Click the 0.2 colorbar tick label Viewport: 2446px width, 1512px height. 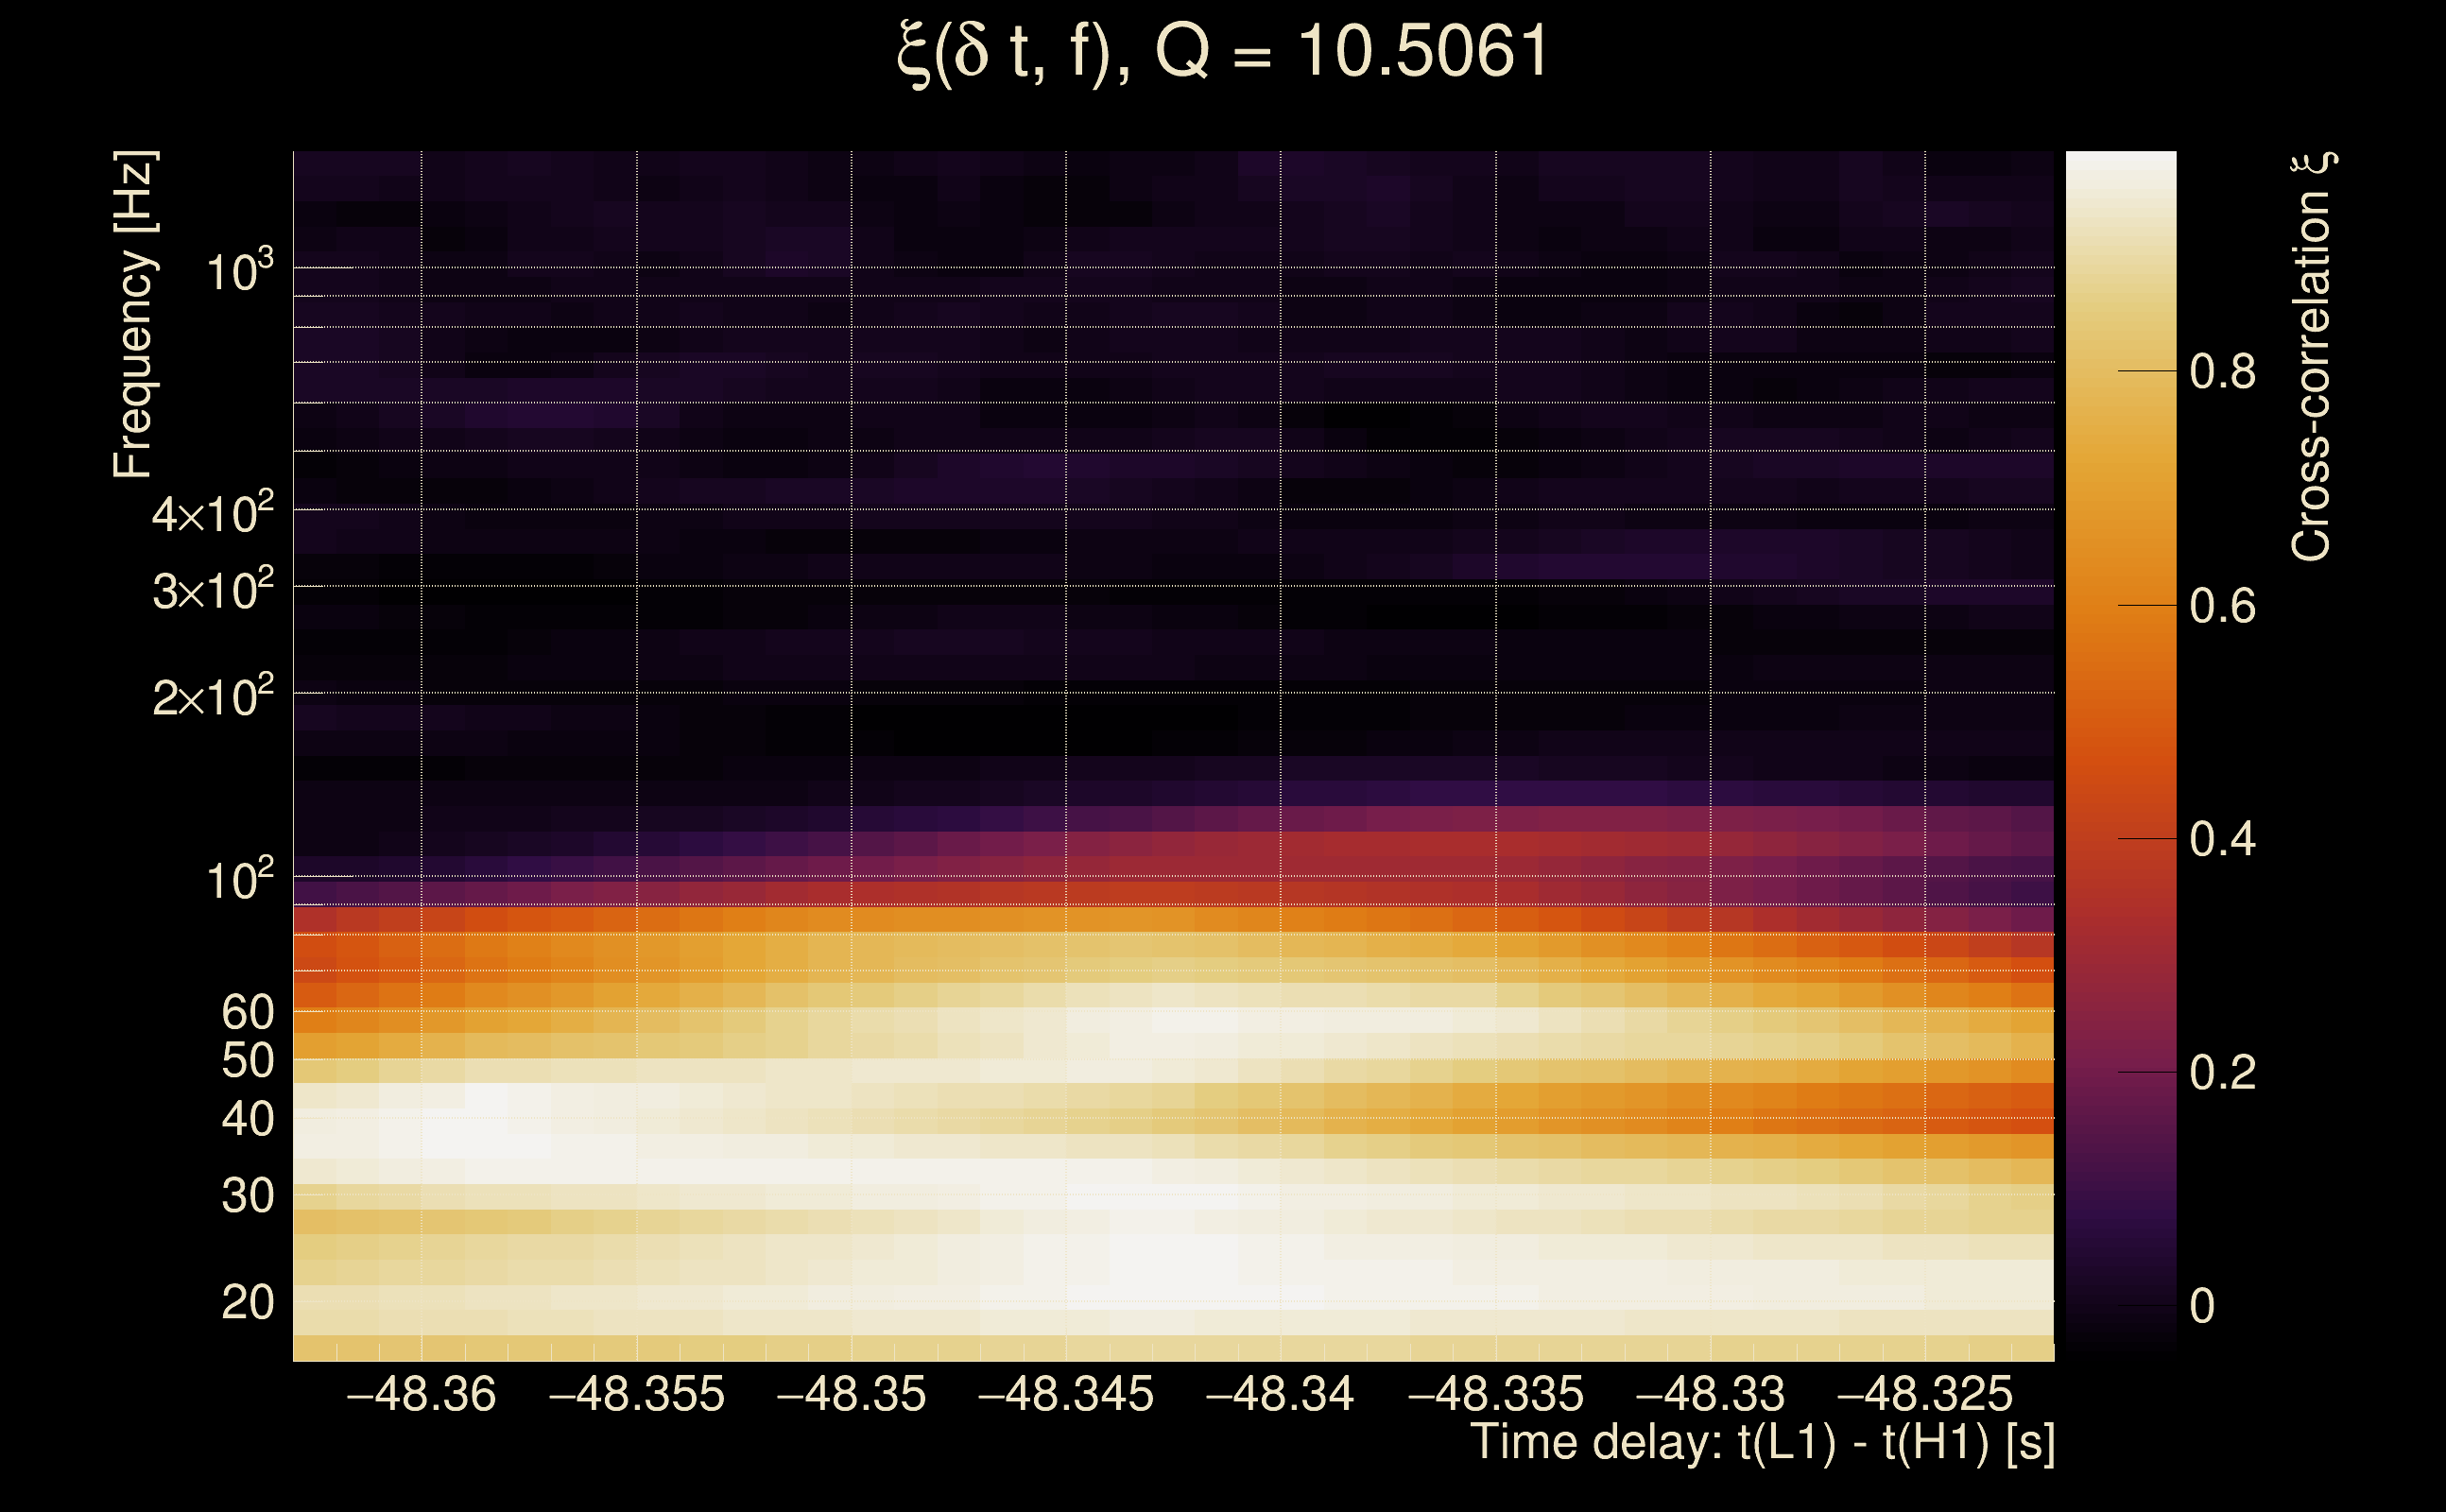click(2222, 1073)
